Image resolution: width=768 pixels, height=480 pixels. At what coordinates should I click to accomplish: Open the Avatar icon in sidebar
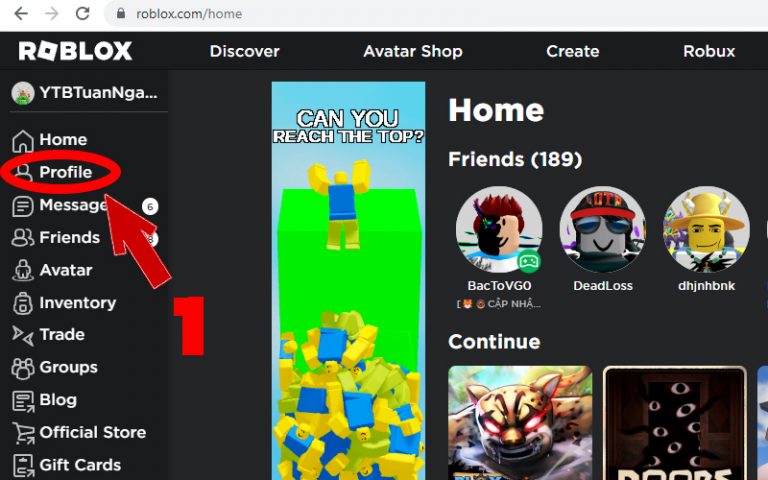click(x=22, y=270)
